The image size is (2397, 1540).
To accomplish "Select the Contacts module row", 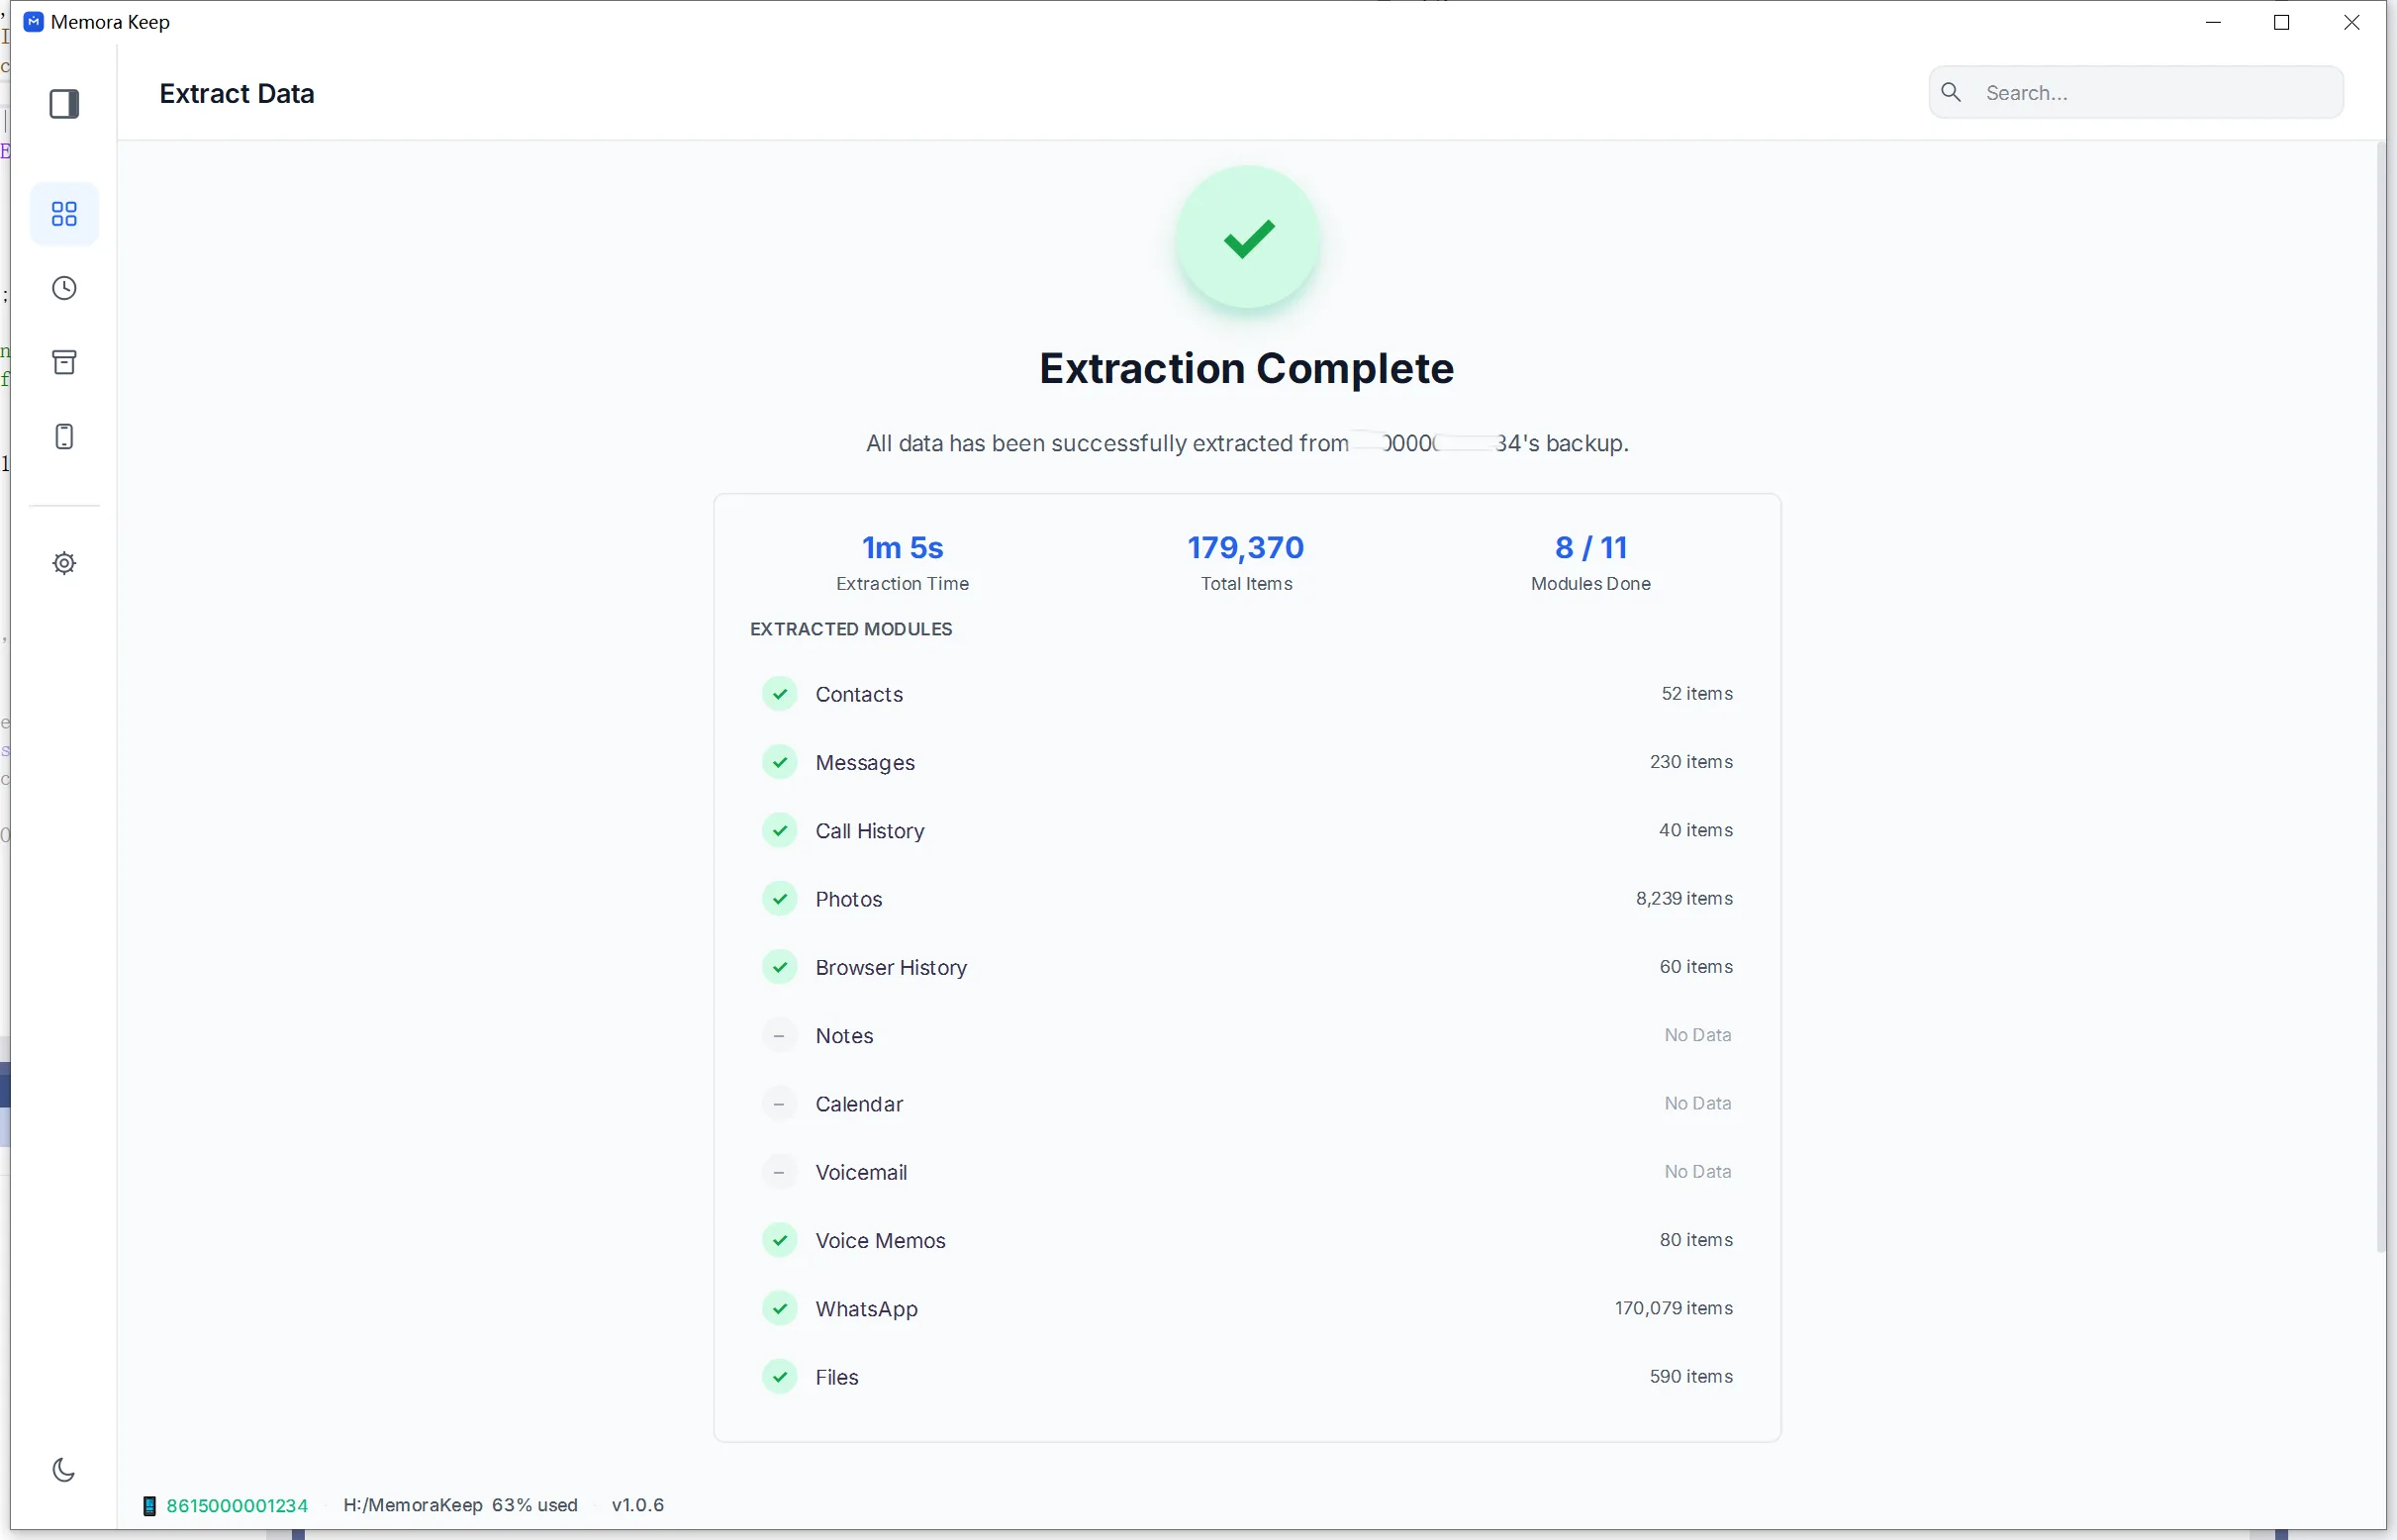I will [x=1247, y=694].
